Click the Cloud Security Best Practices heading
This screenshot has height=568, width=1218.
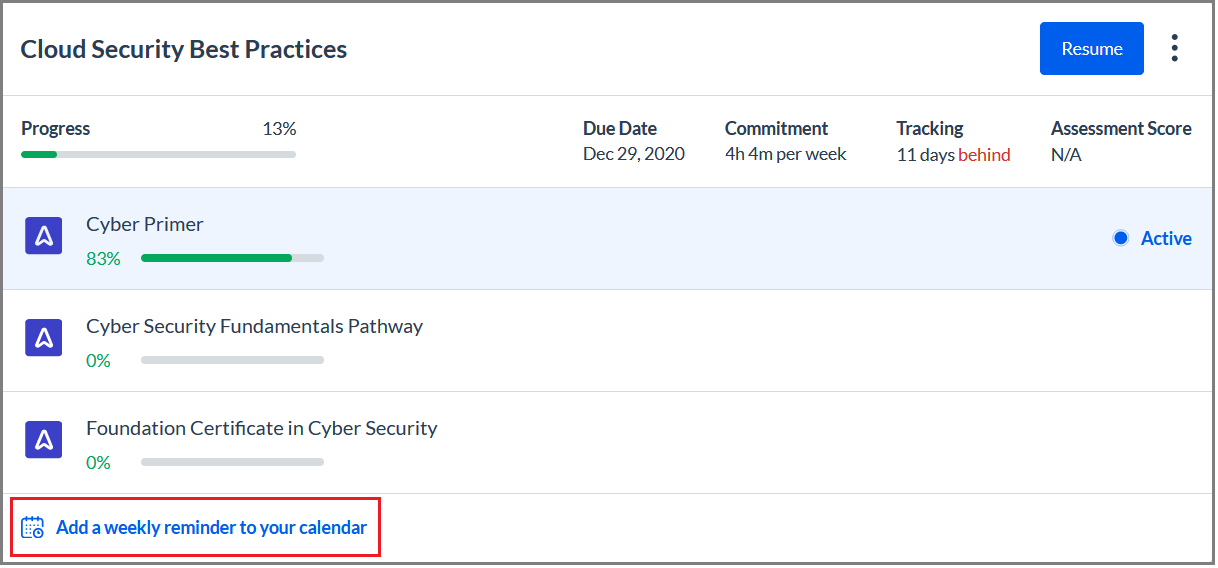coord(184,49)
